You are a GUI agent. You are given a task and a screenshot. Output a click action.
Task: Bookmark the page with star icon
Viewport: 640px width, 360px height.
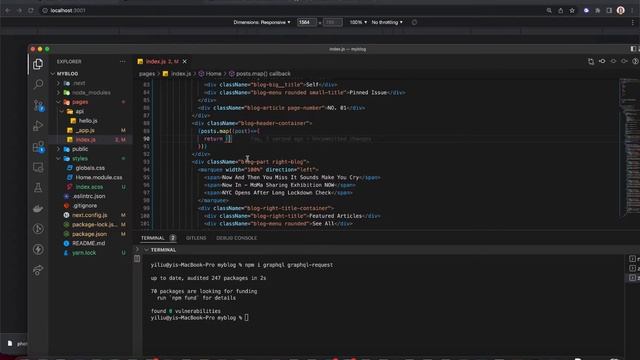[572, 11]
